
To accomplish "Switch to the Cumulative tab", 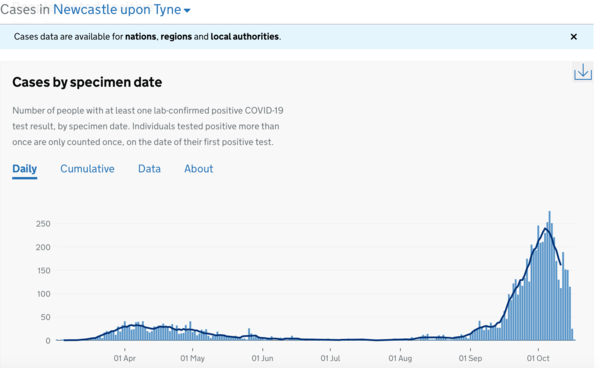I will 87,169.
